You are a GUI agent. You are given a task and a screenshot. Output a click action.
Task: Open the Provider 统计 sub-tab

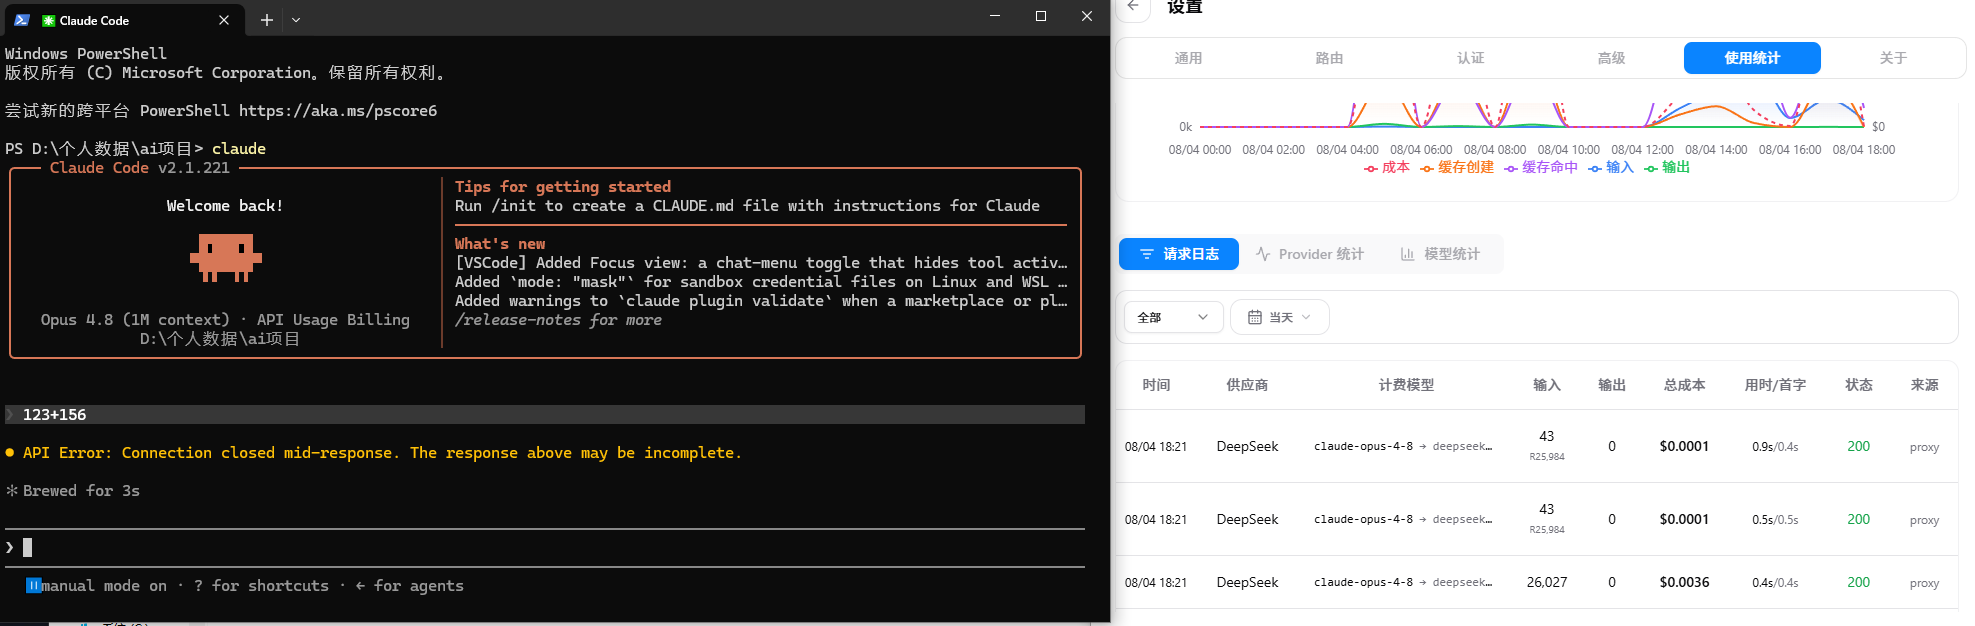pyautogui.click(x=1310, y=254)
